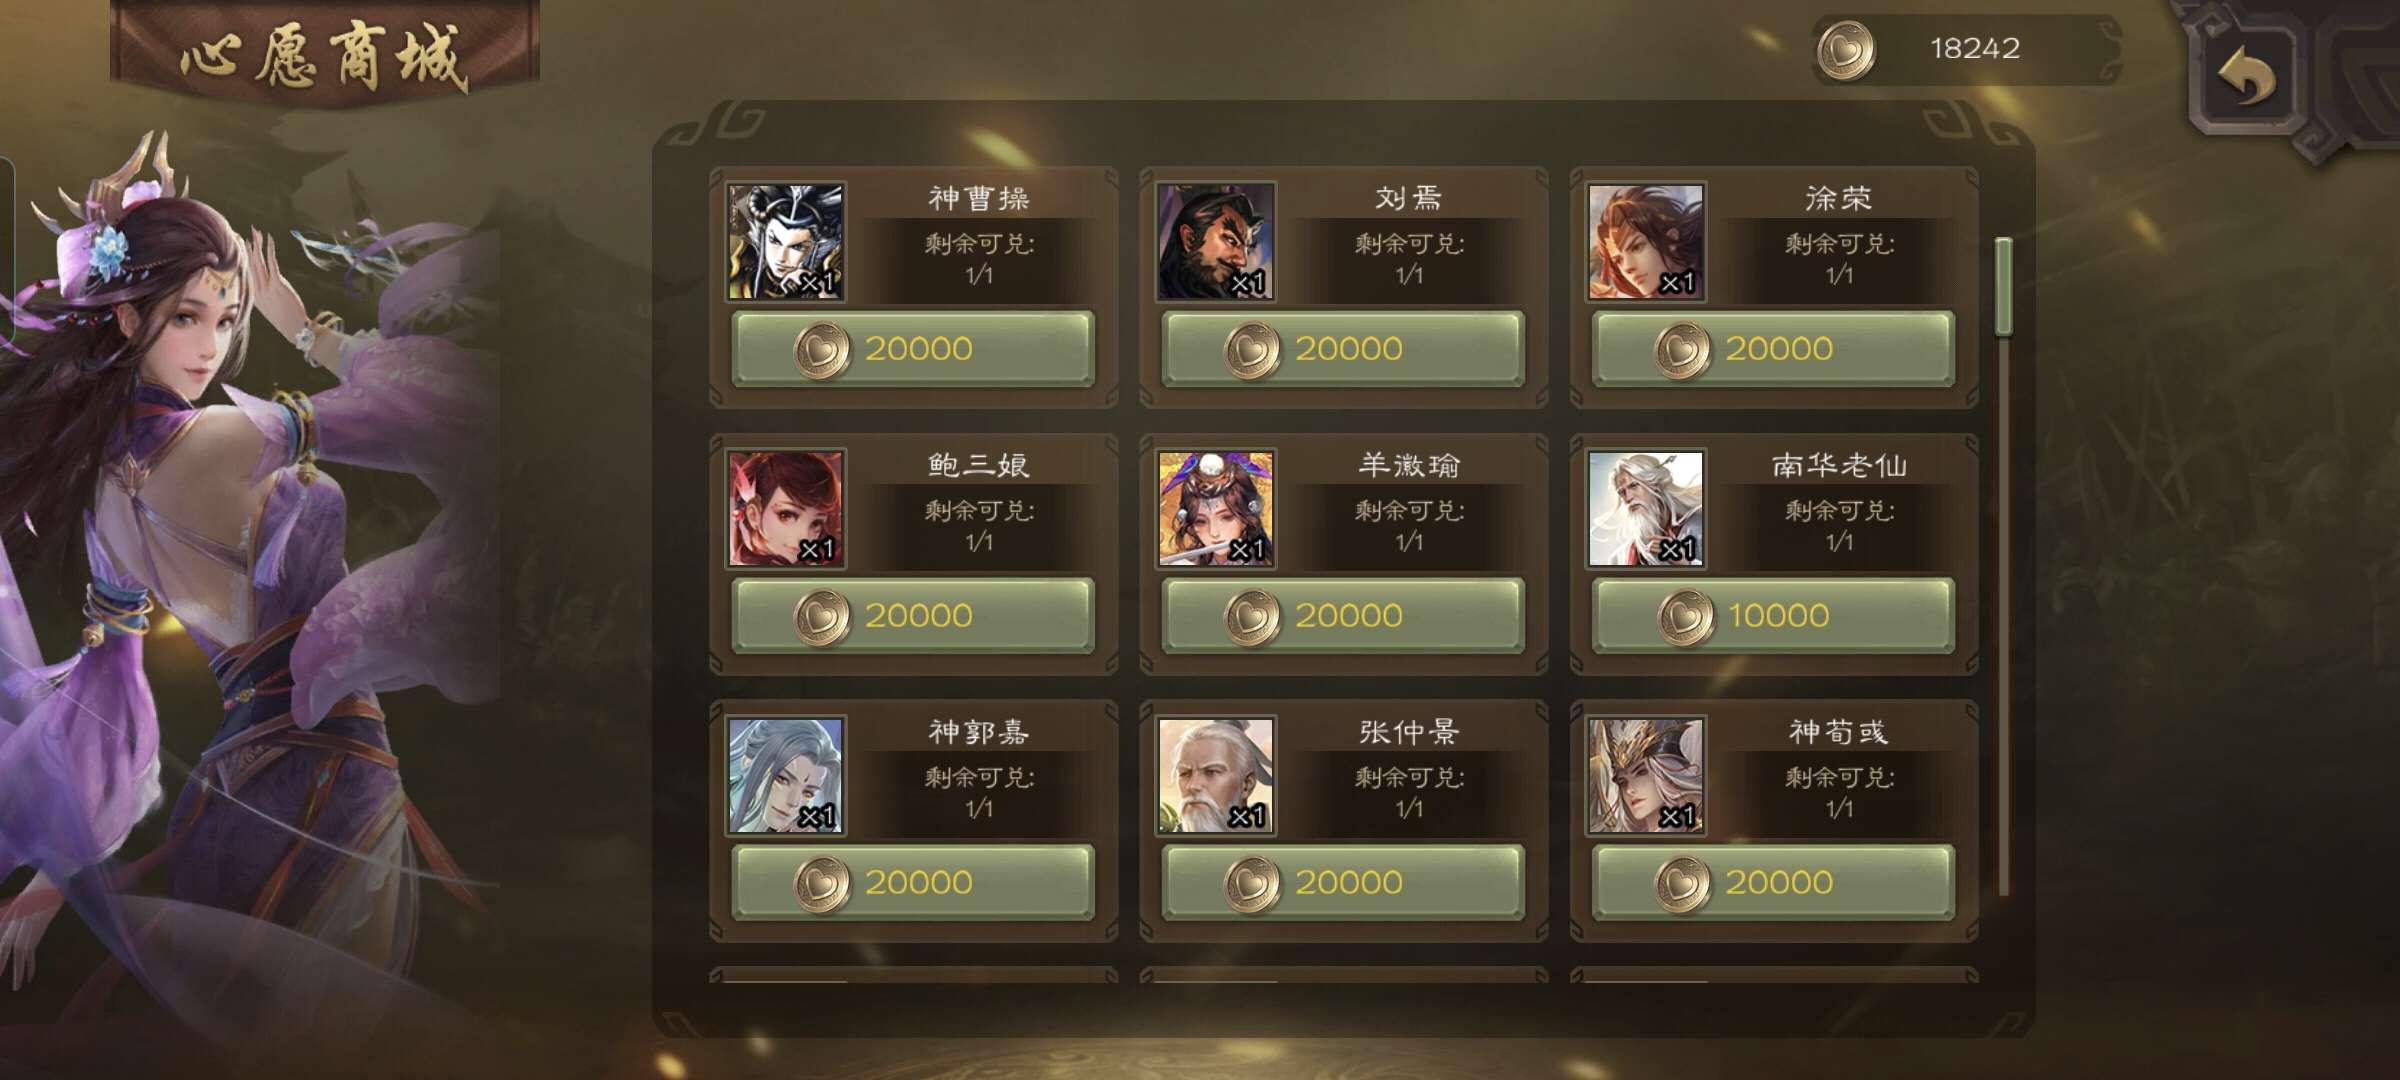Click the shop list scrollbar handle
The image size is (2400, 1080).
tap(2003, 287)
